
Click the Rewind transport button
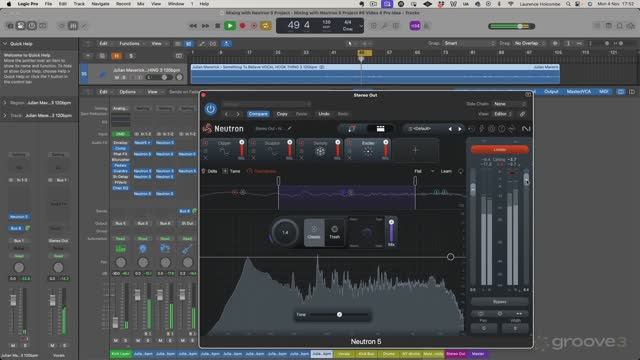tap(193, 26)
